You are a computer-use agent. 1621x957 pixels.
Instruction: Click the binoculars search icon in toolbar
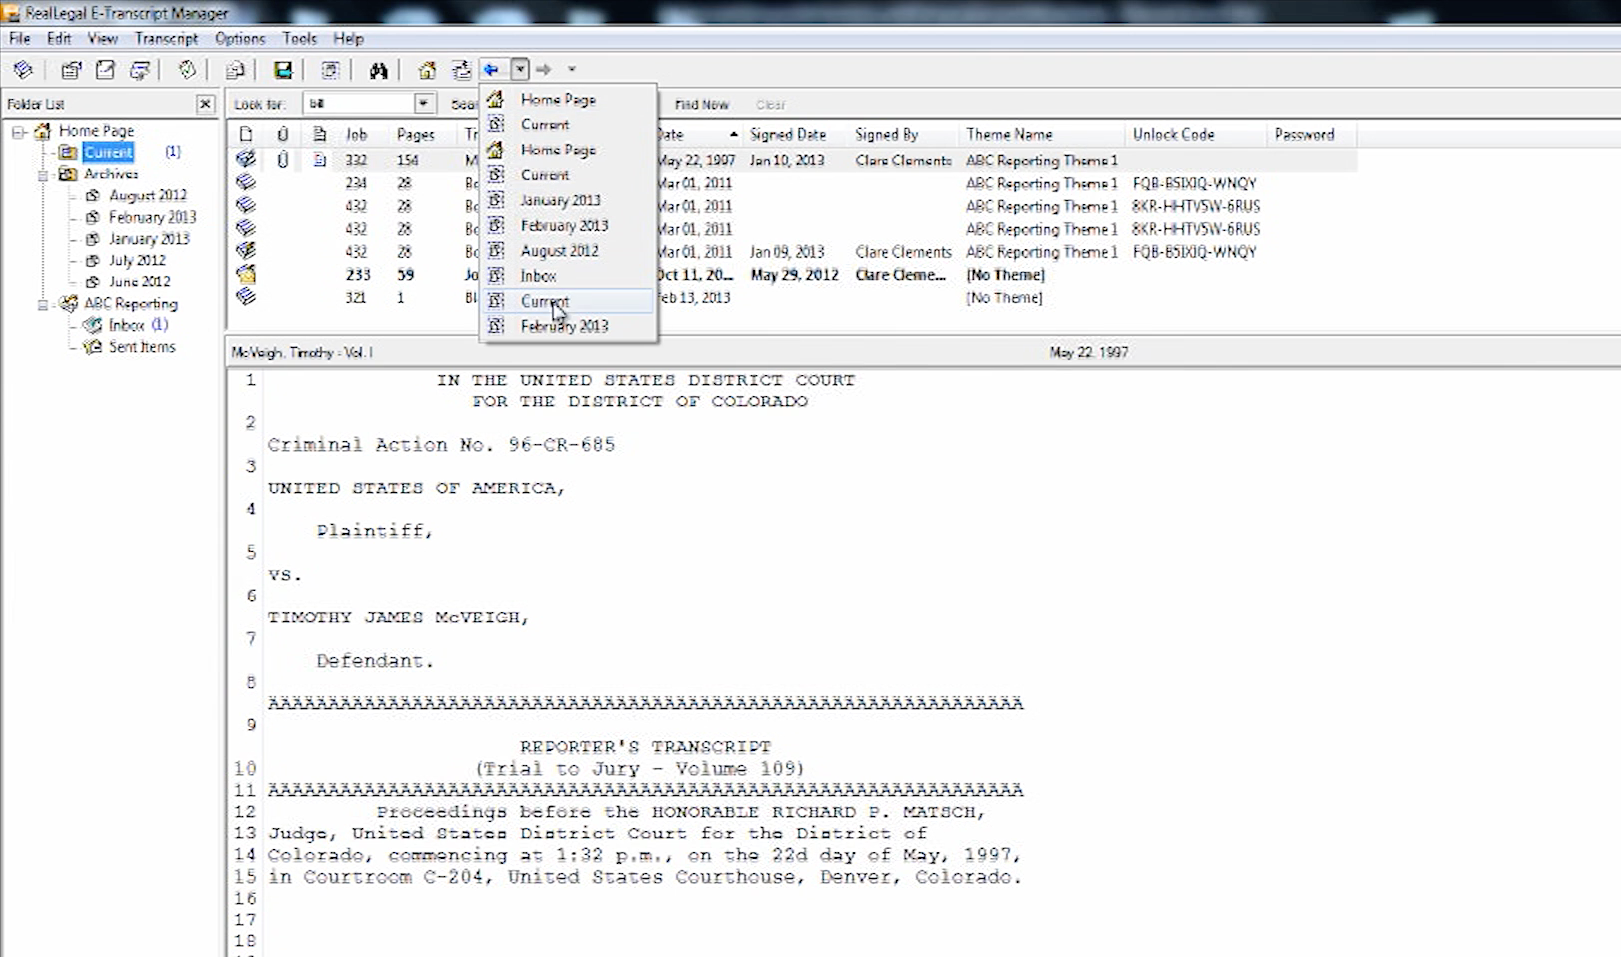tap(378, 70)
